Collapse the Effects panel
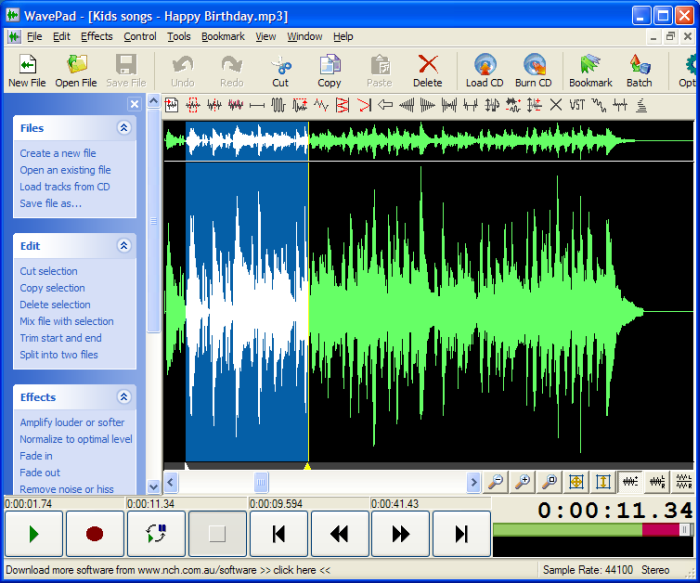Viewport: 700px width, 583px height. [124, 397]
